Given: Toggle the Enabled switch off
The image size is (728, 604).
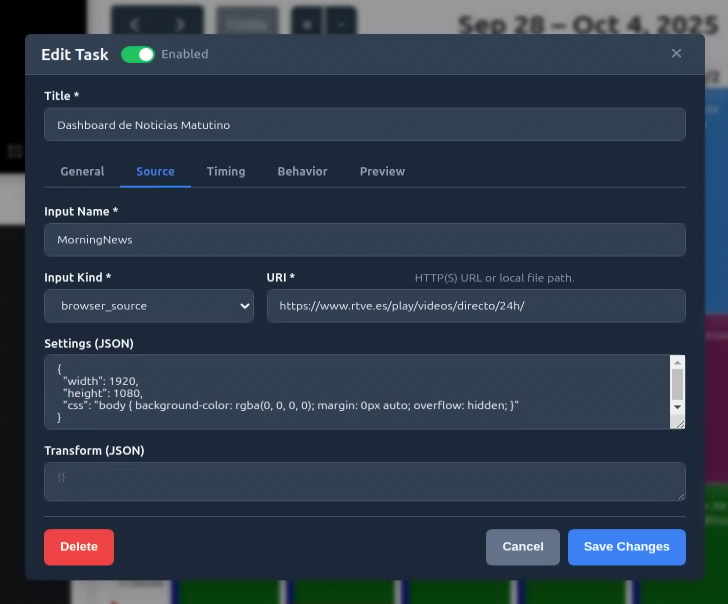Looking at the screenshot, I should pyautogui.click(x=138, y=54).
